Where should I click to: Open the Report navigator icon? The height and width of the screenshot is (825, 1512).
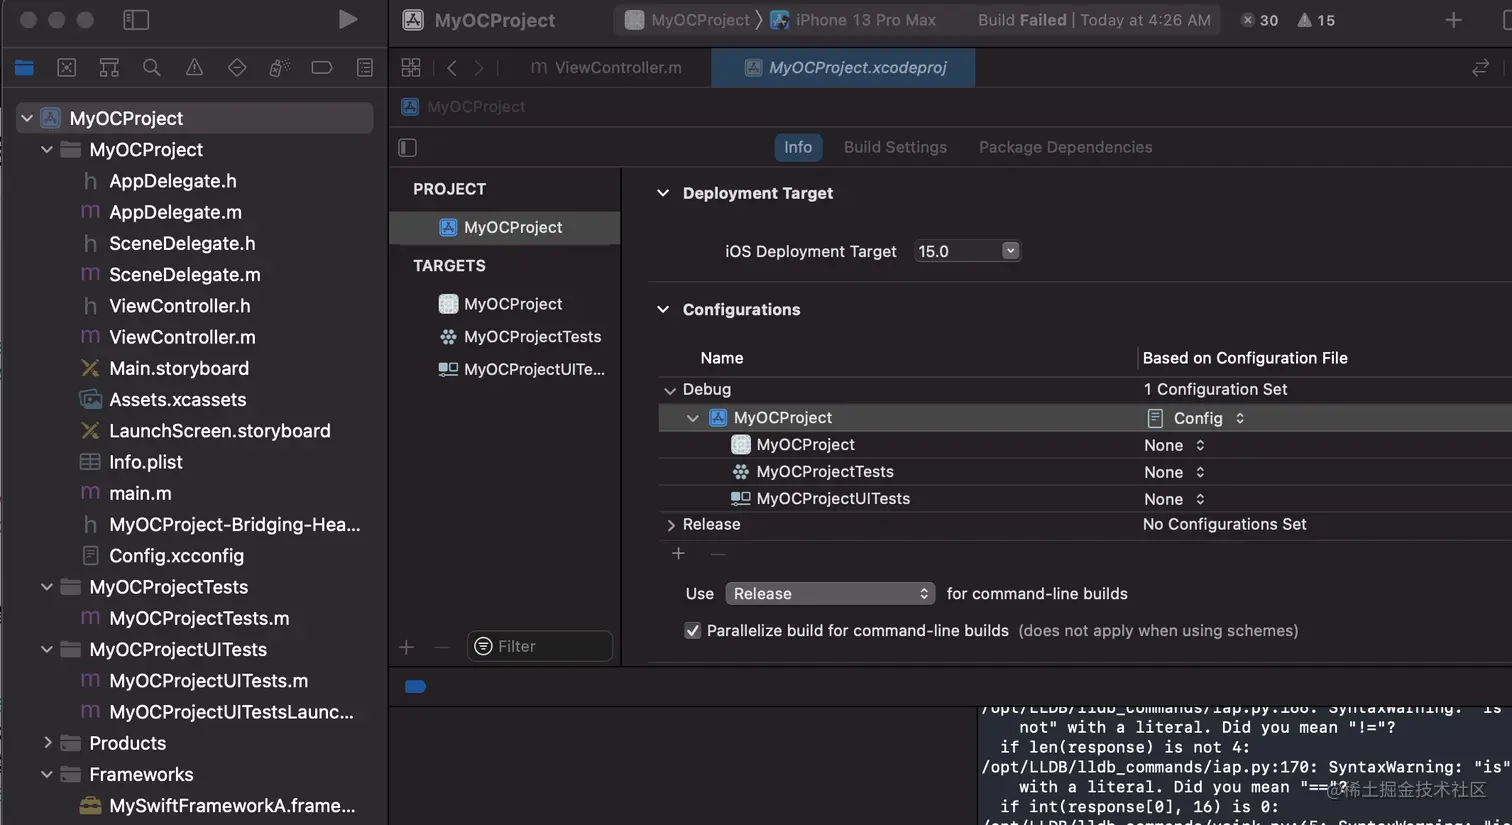click(365, 68)
